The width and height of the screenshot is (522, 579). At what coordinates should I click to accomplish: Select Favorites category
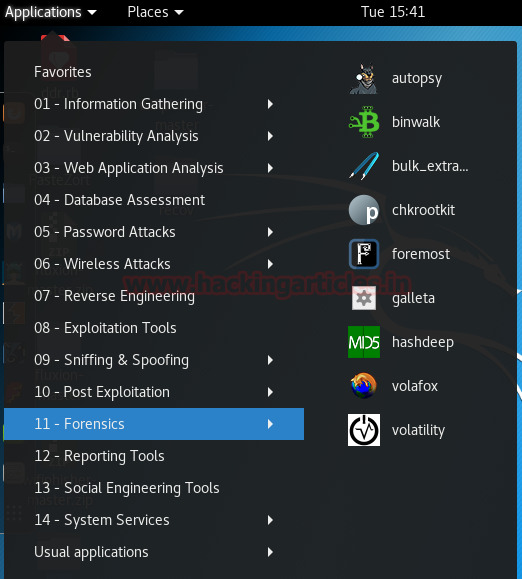154,72
